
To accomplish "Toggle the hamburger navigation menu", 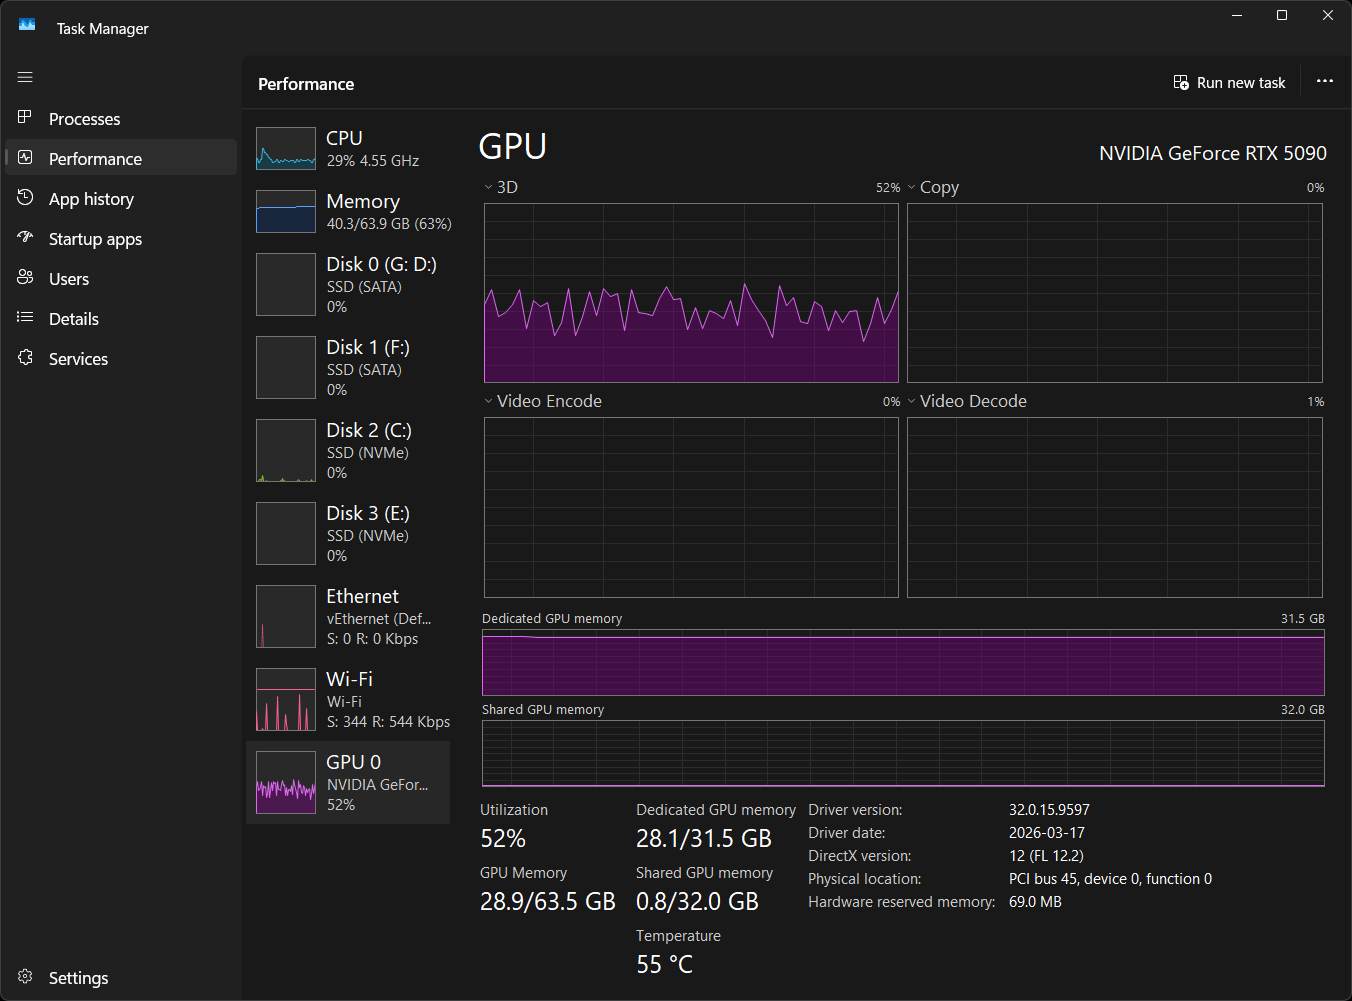I will click(25, 77).
